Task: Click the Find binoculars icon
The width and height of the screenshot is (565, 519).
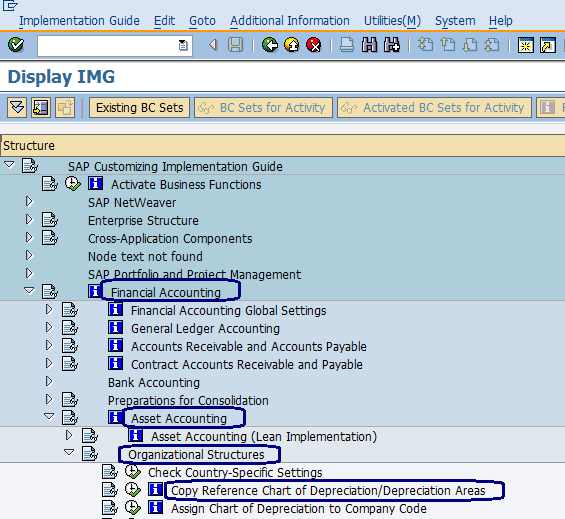Action: [369, 45]
